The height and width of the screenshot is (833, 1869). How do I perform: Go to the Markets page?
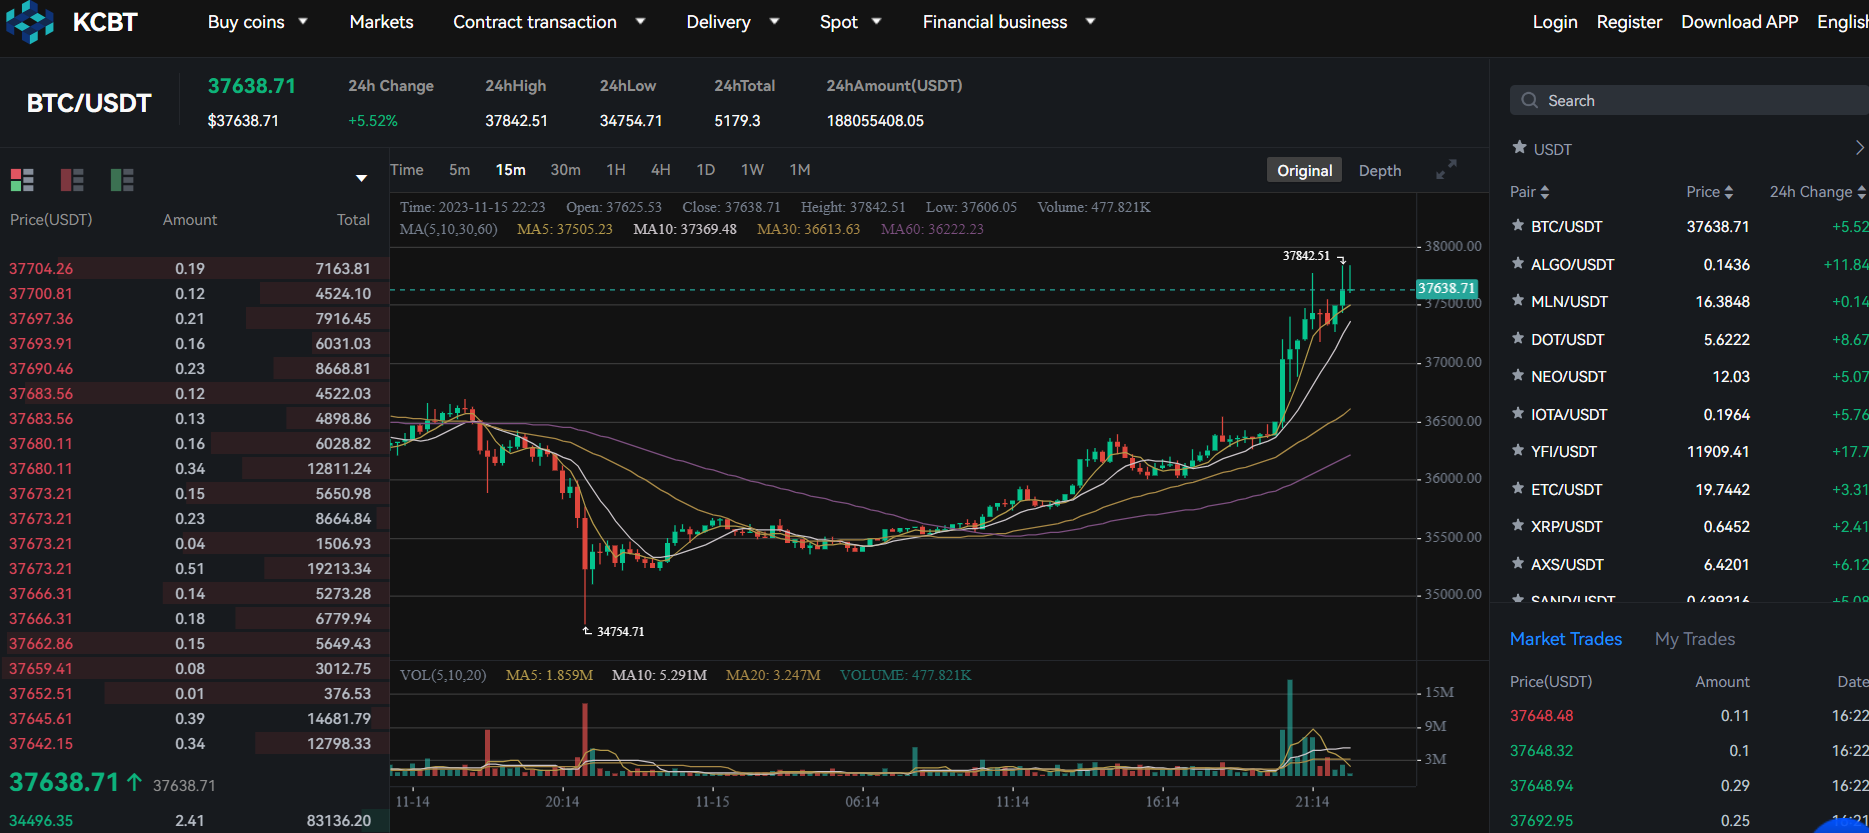click(381, 22)
